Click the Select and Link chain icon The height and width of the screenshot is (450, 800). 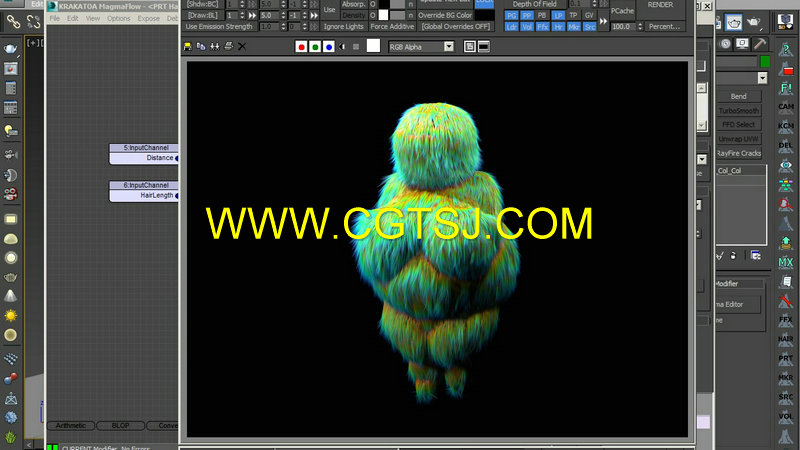coord(14,21)
